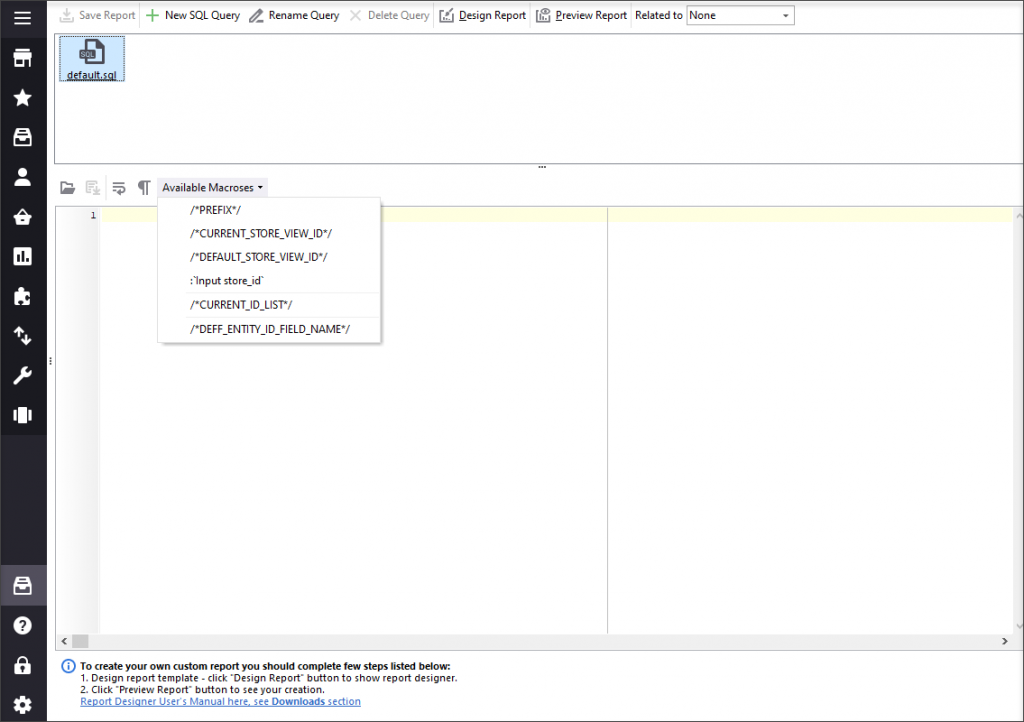Collapse the Available Macroses dropdown
This screenshot has width=1024, height=722.
tap(213, 187)
